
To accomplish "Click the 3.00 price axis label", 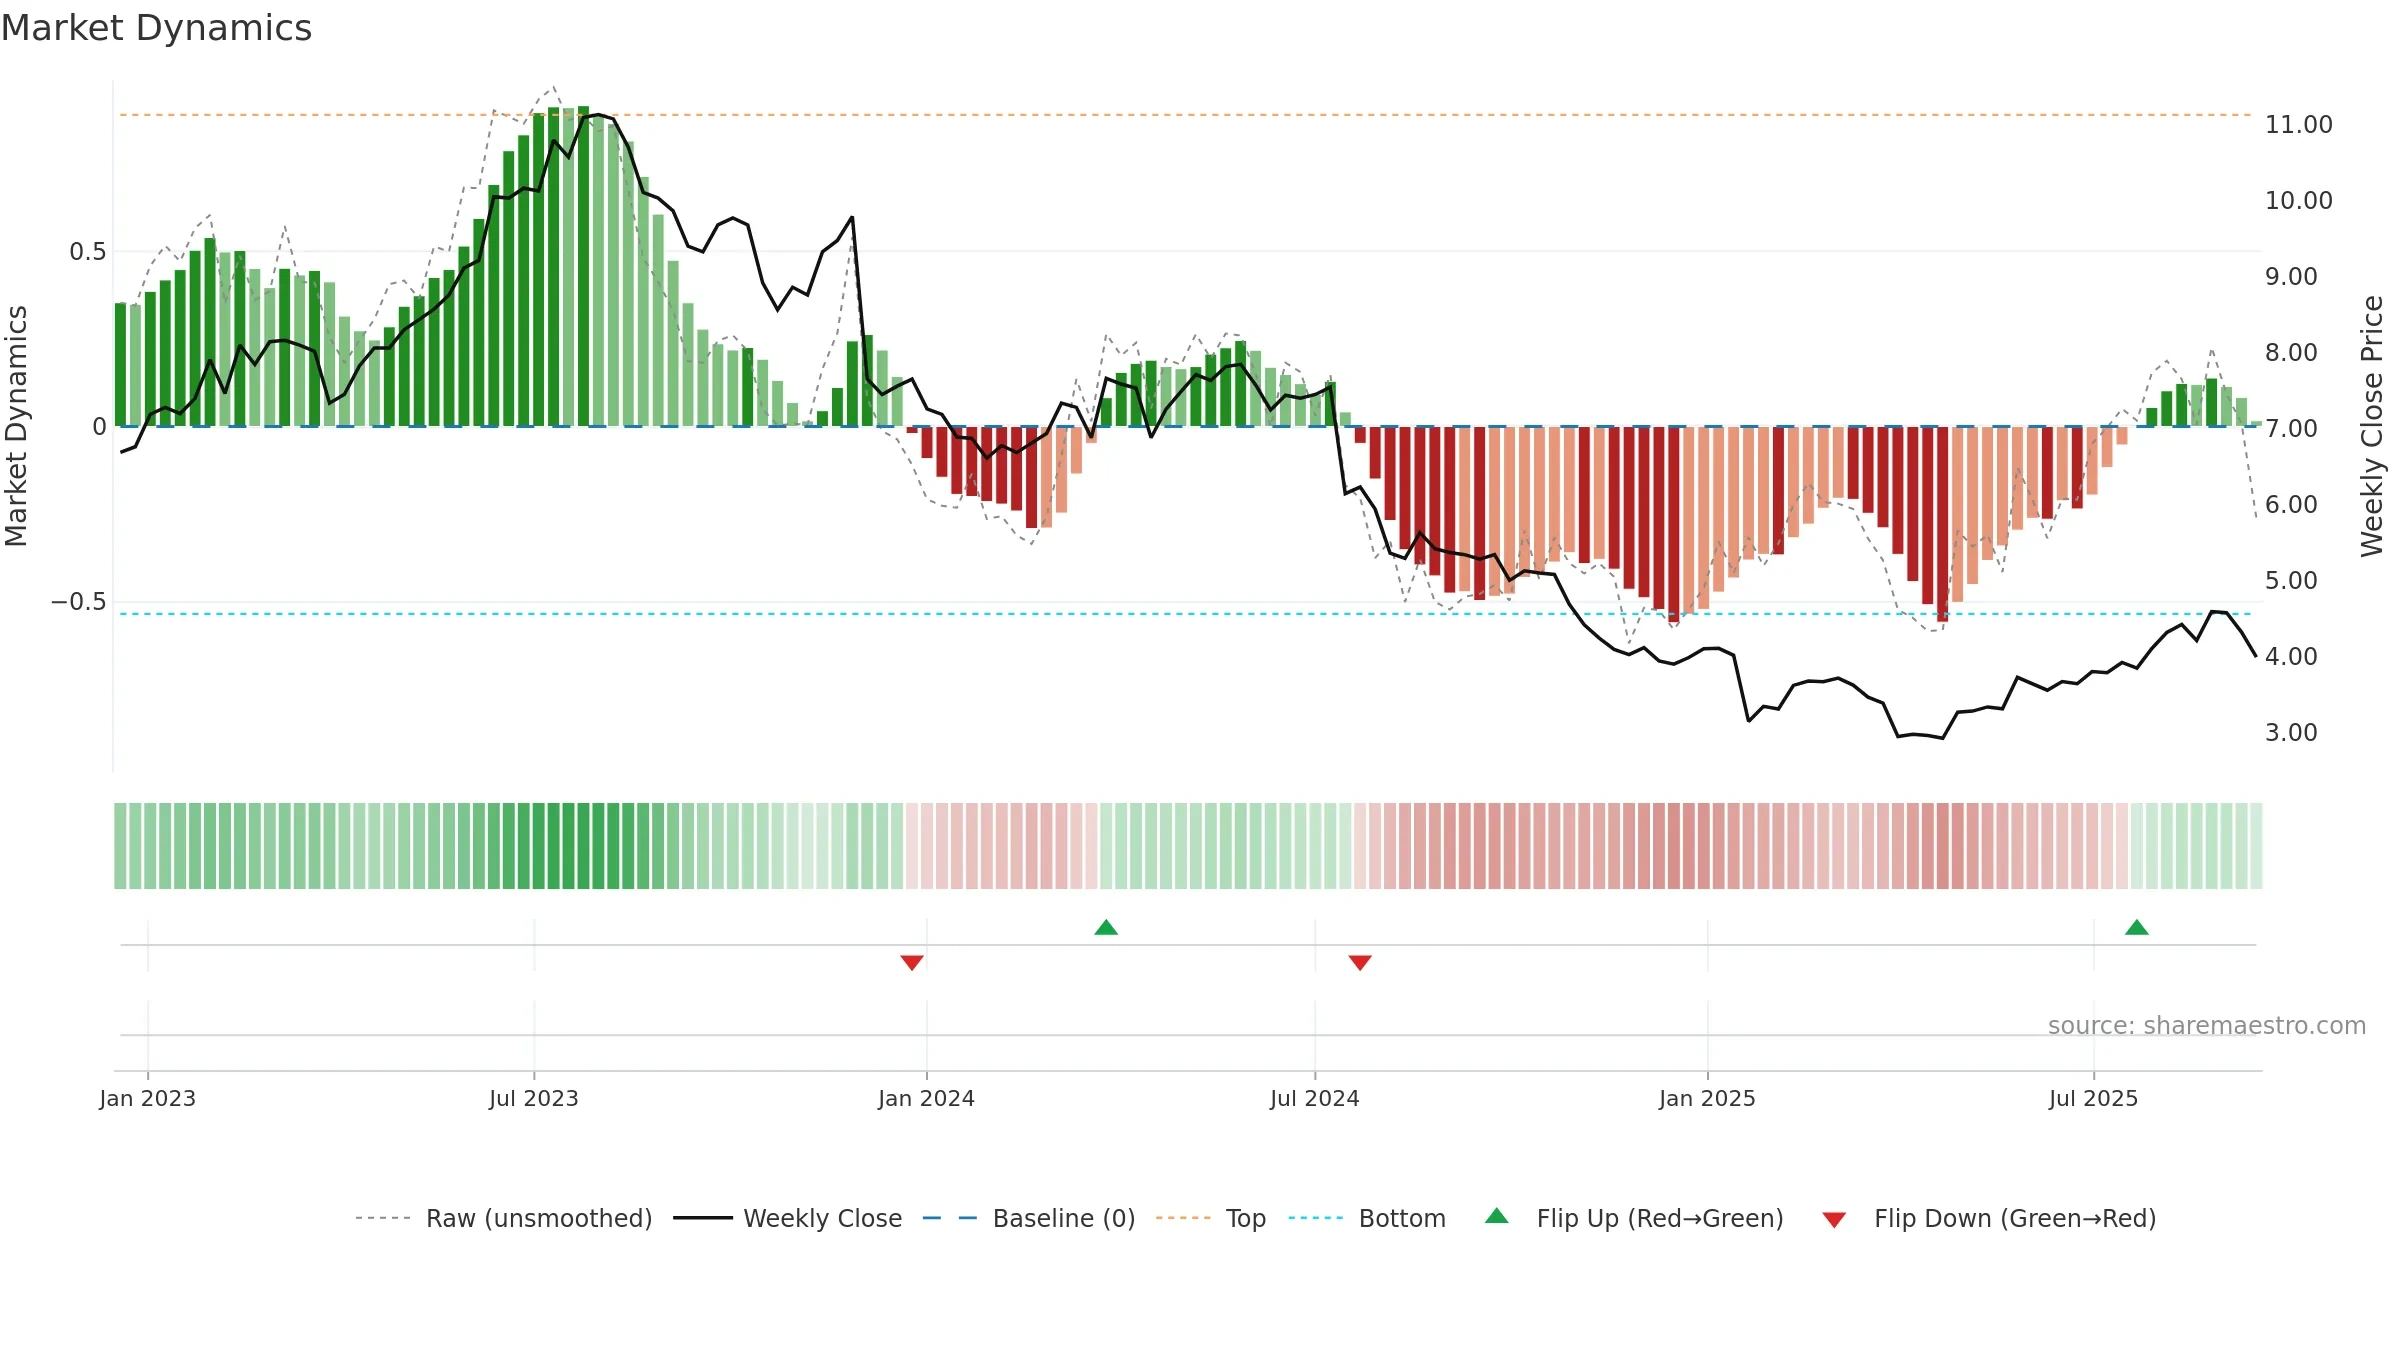I will tap(2291, 733).
